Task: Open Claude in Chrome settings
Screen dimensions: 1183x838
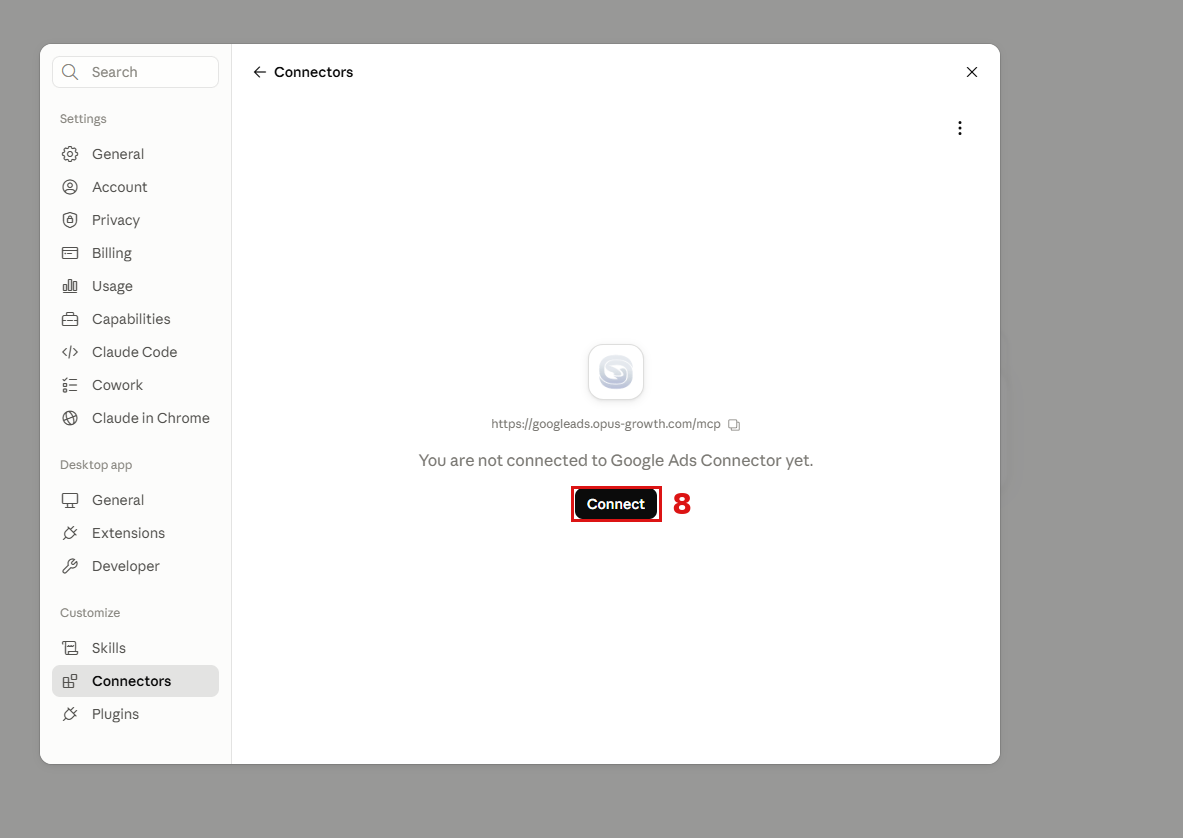Action: tap(136, 418)
